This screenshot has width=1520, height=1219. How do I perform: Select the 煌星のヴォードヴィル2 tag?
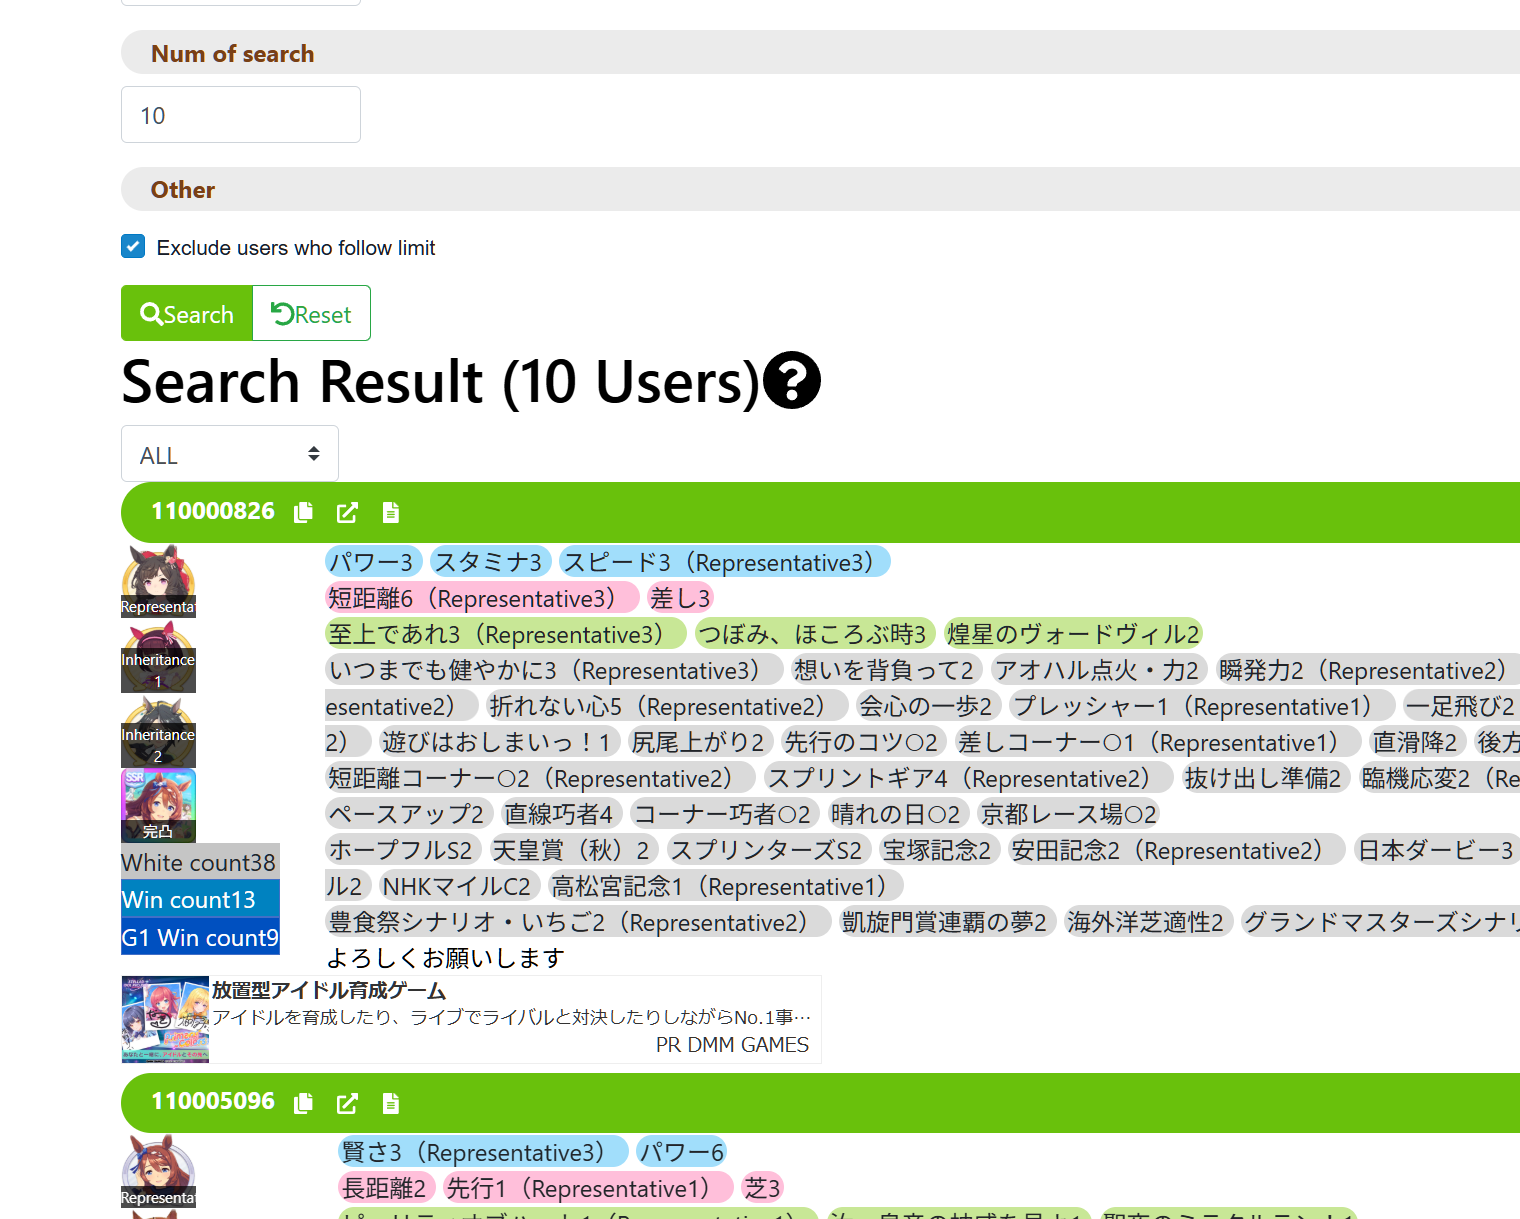click(x=1073, y=634)
